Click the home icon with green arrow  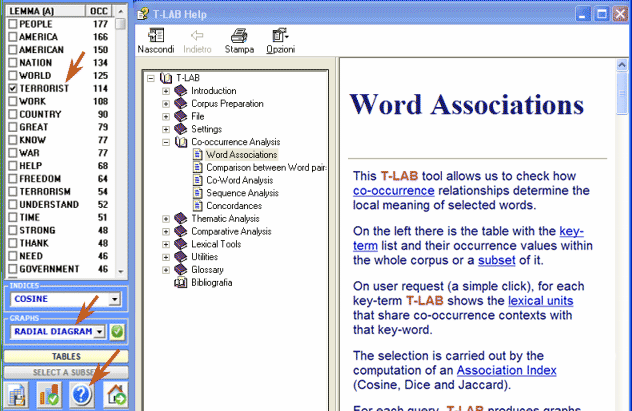point(116,394)
